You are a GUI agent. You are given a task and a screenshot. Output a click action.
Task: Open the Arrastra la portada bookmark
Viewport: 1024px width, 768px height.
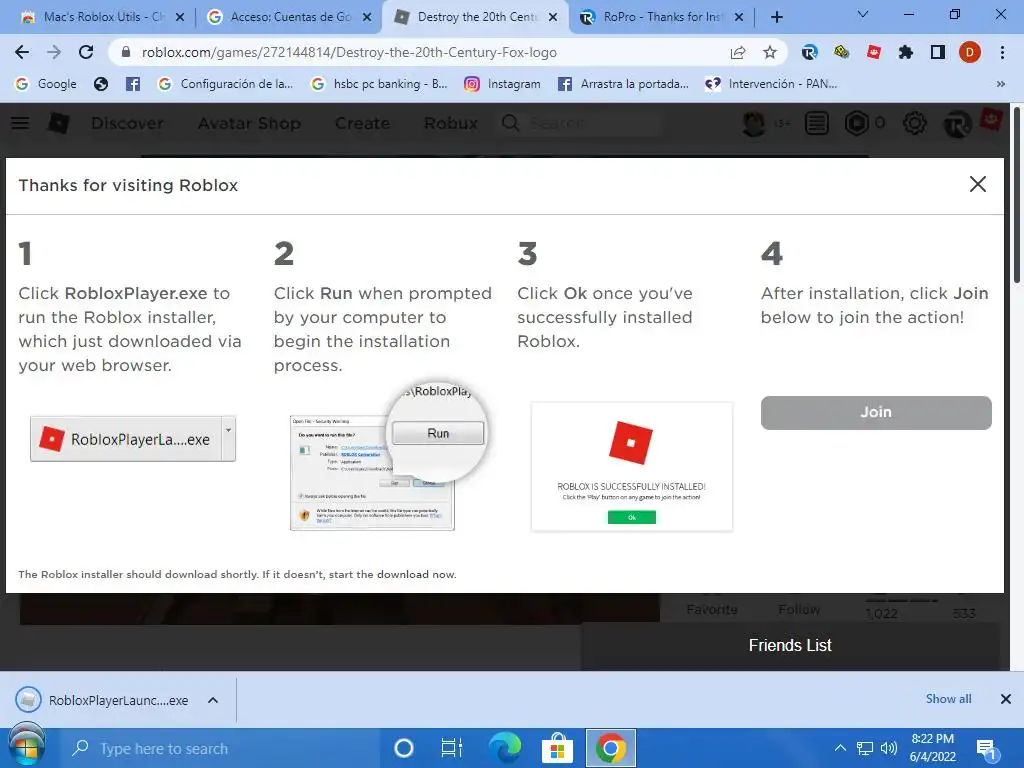pos(624,84)
